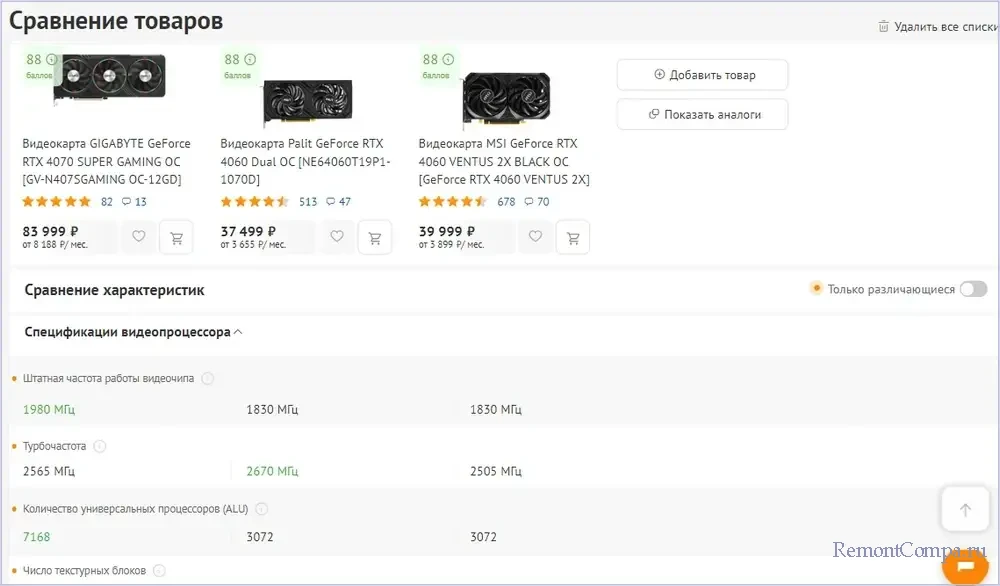Delete all lists via 'Удалить все списки'

(938, 27)
